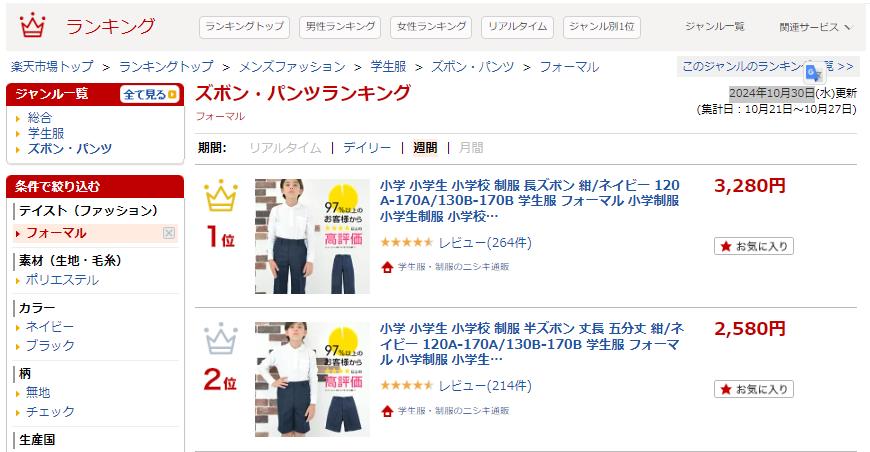Open 男性ランキング menu button
This screenshot has width=870, height=452.
(x=340, y=27)
